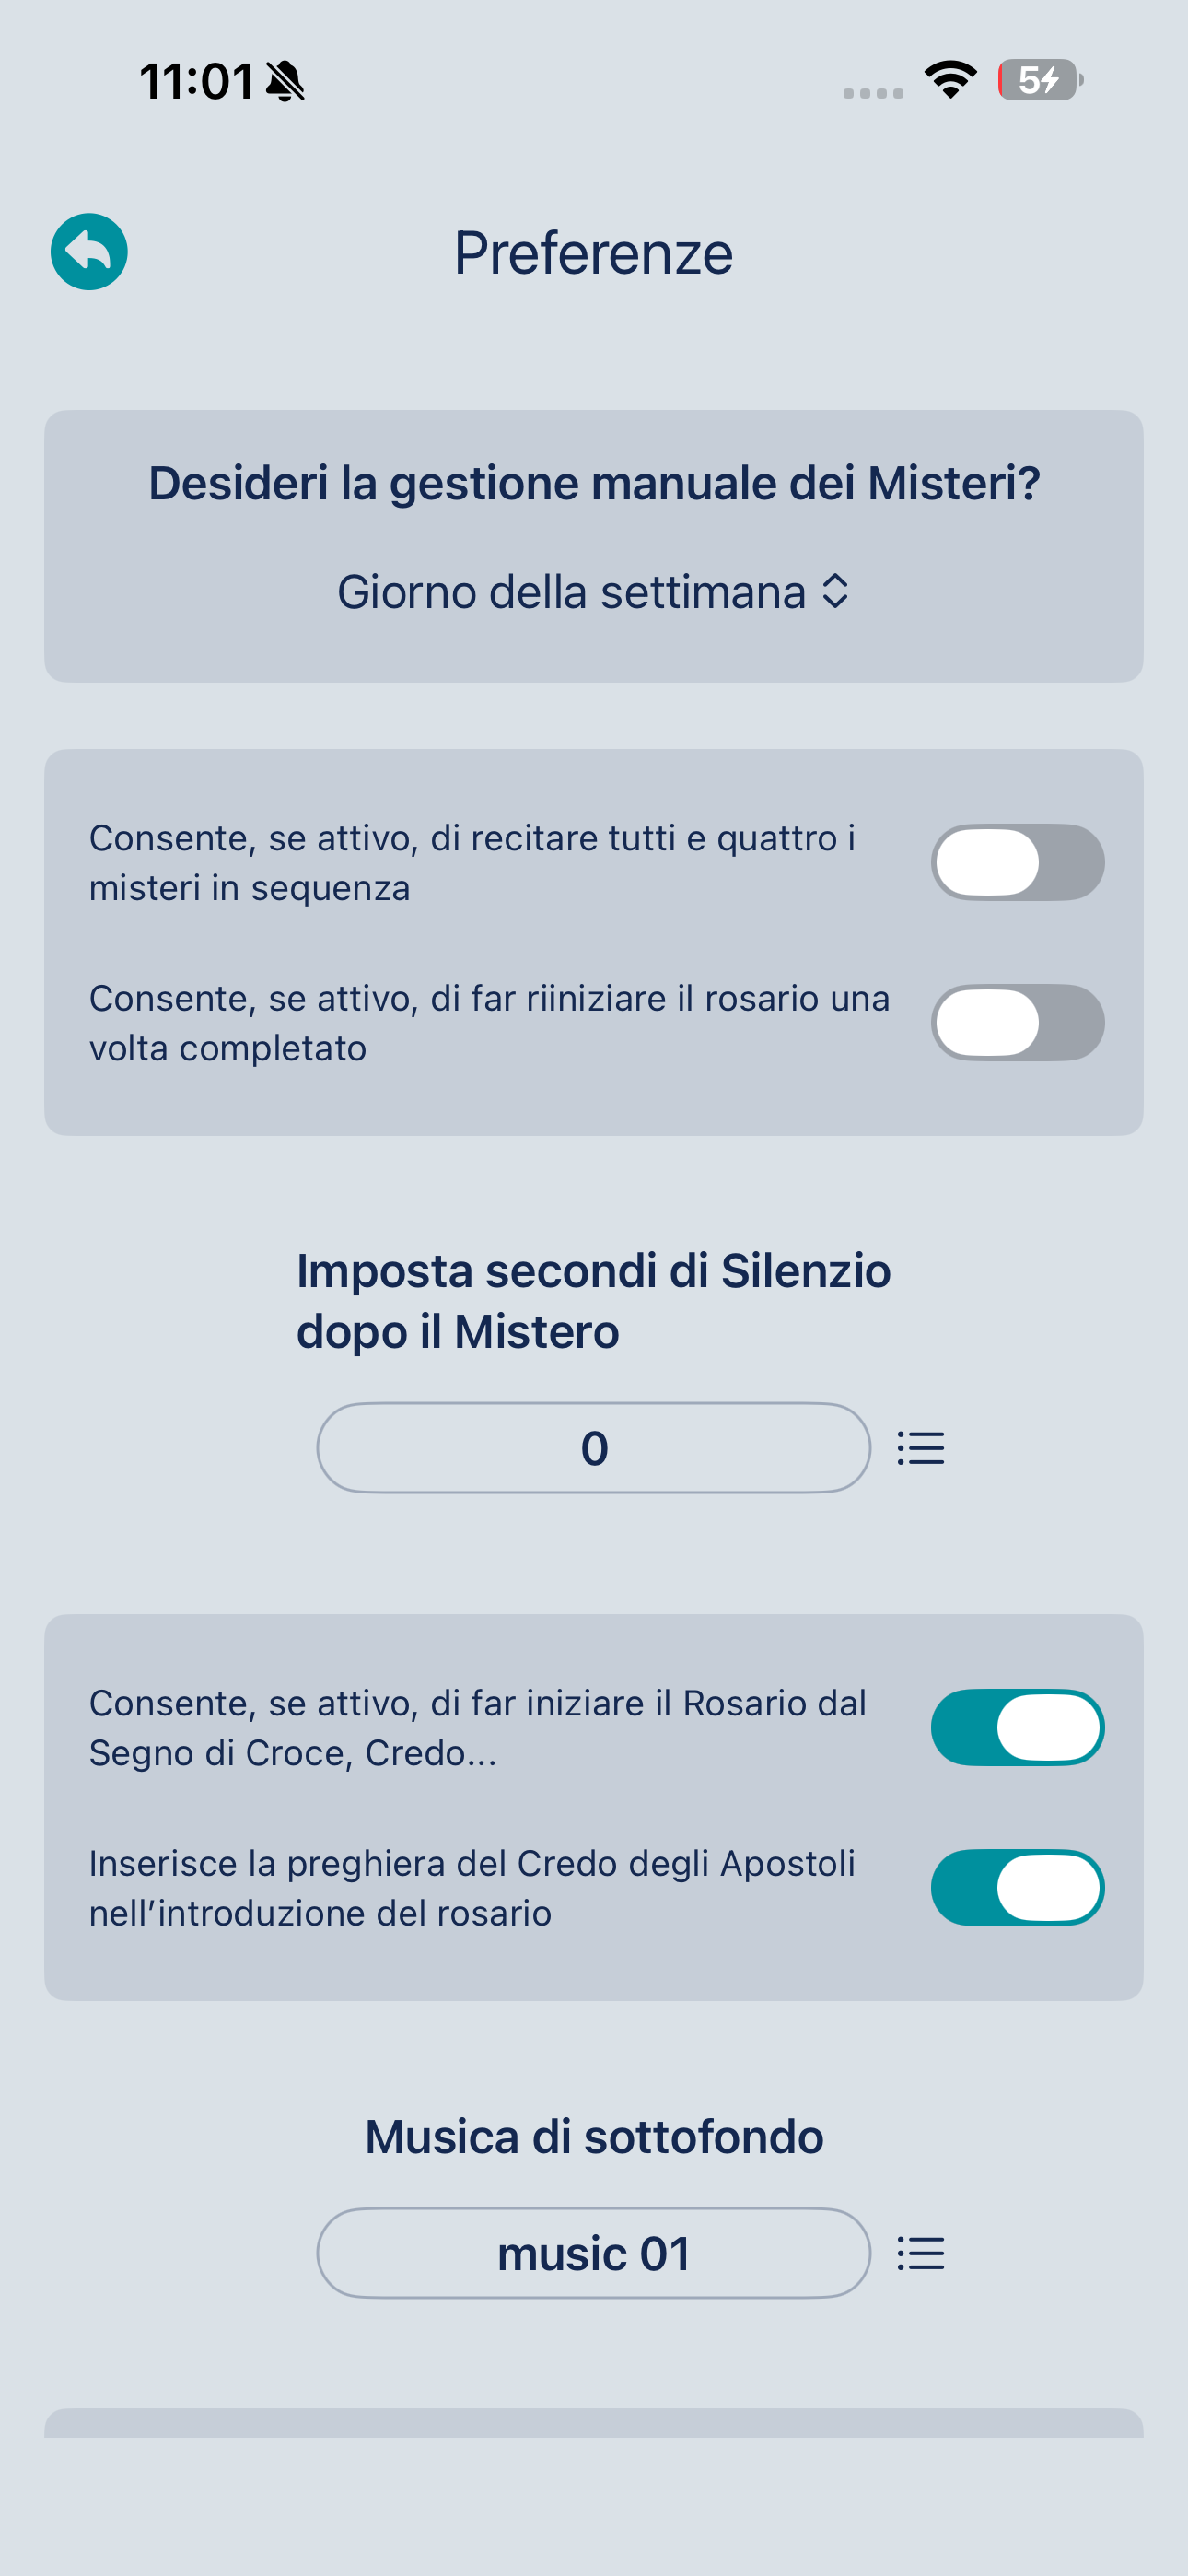Tap the 11:01 clock in status bar
1188x2576 pixels.
[197, 81]
